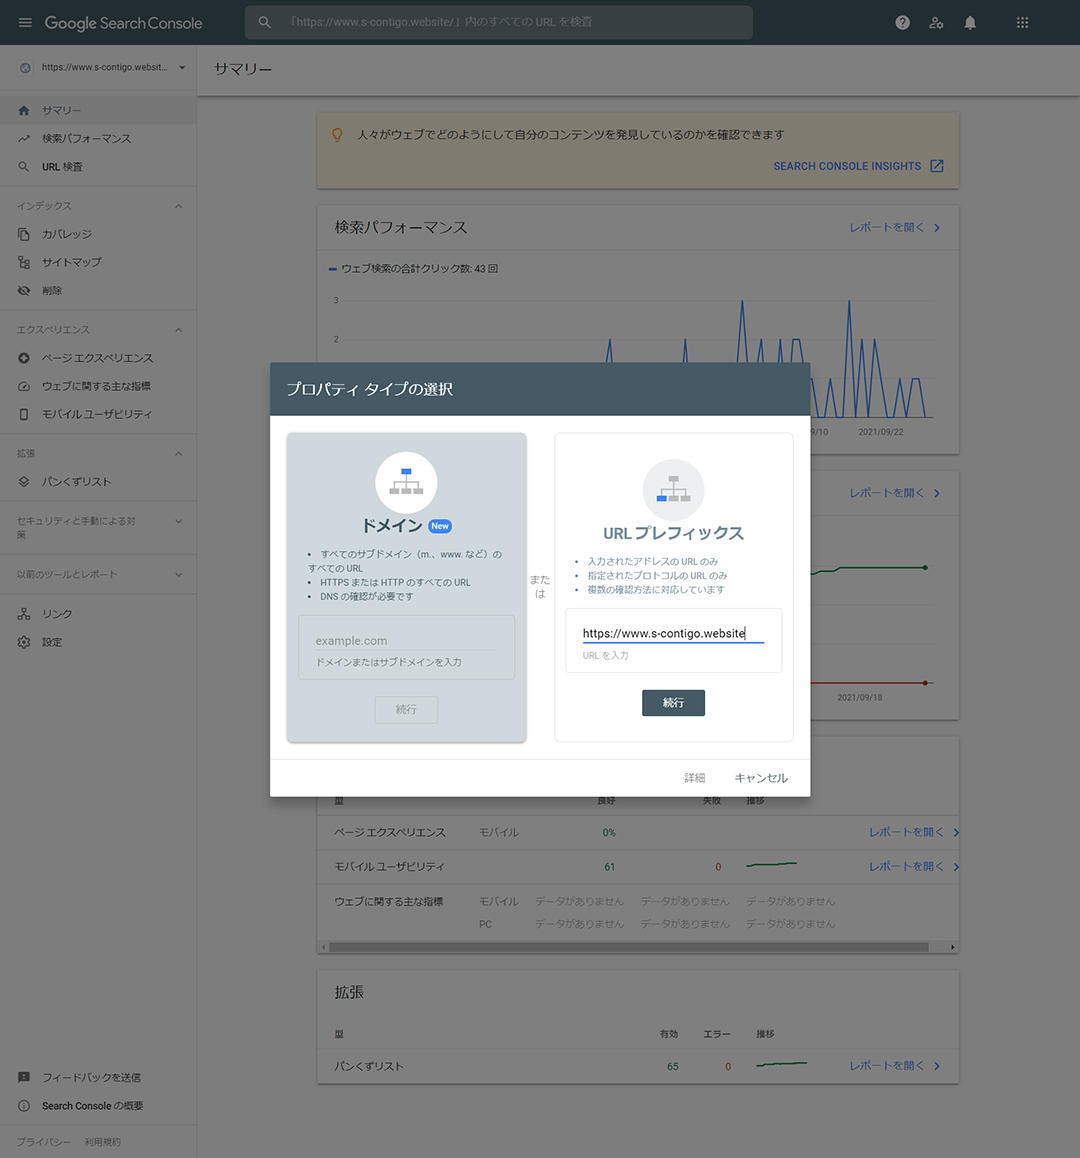Click キャンセル in the dialog
The width and height of the screenshot is (1080, 1158).
761,778
